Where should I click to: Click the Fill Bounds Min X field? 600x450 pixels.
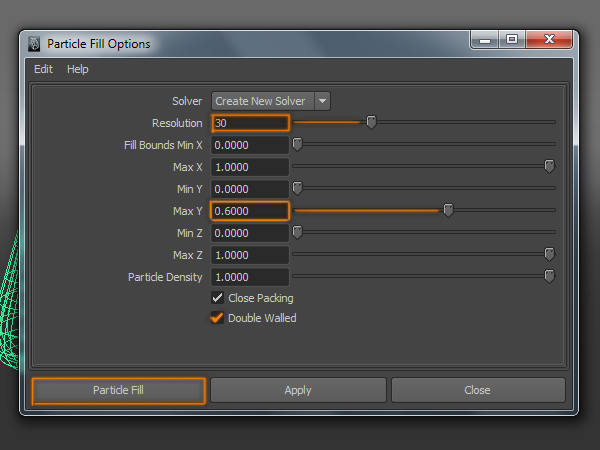(250, 145)
